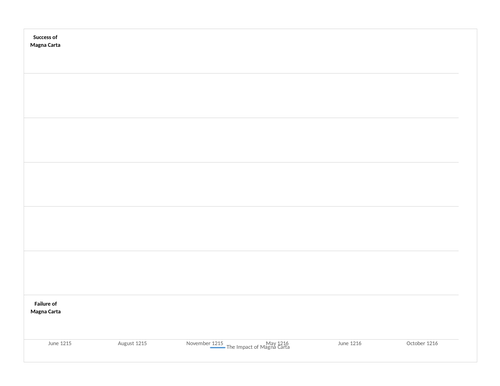Click the chart card's right border edge

tap(477, 195)
